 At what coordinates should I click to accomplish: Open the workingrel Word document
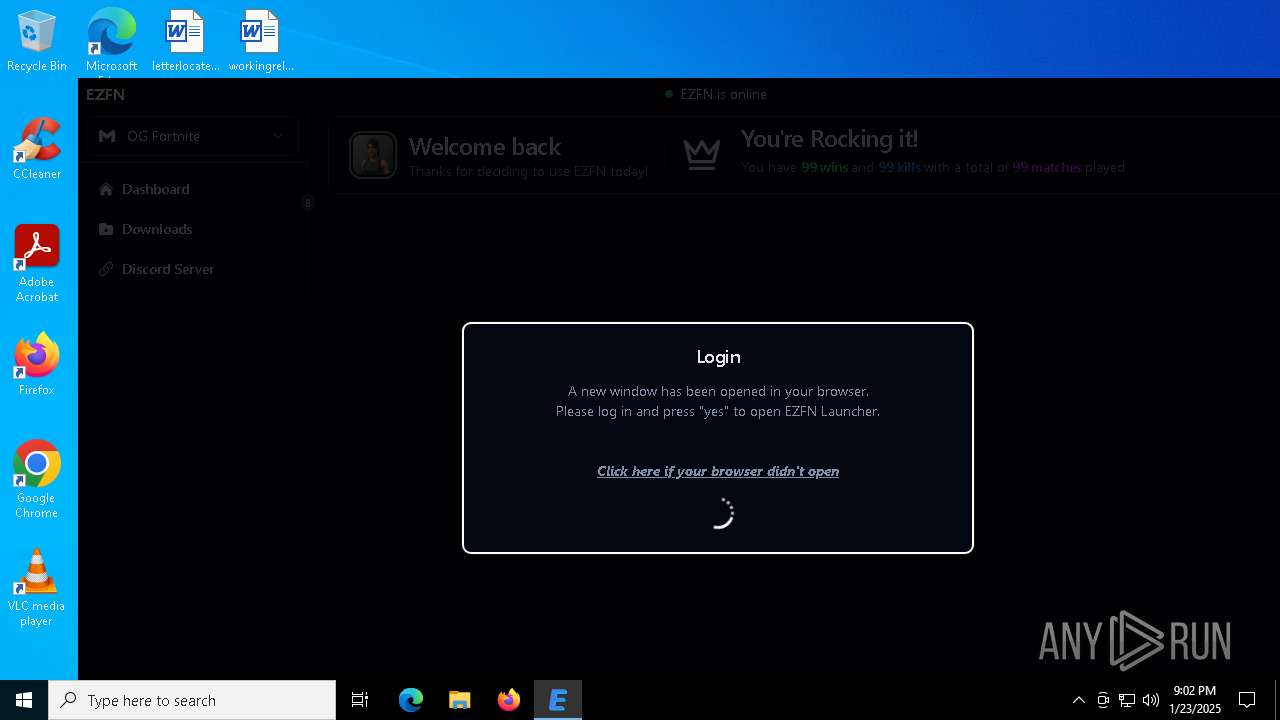coord(260,42)
